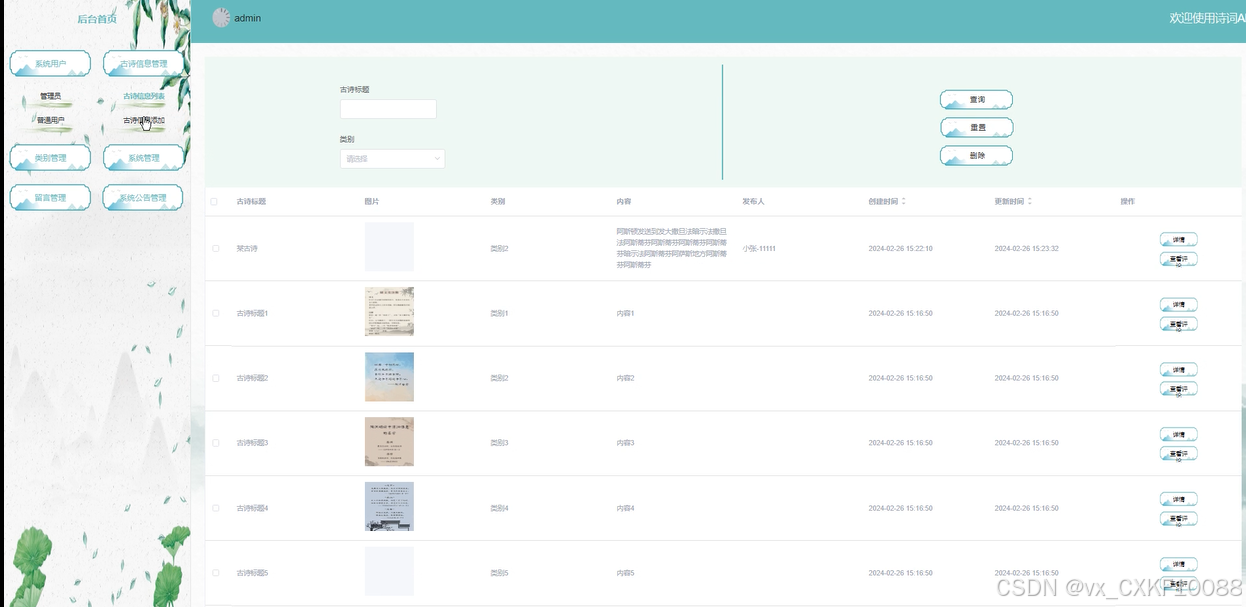Click the 古诗标题4 title cell
The height and width of the screenshot is (607, 1246).
coord(252,508)
